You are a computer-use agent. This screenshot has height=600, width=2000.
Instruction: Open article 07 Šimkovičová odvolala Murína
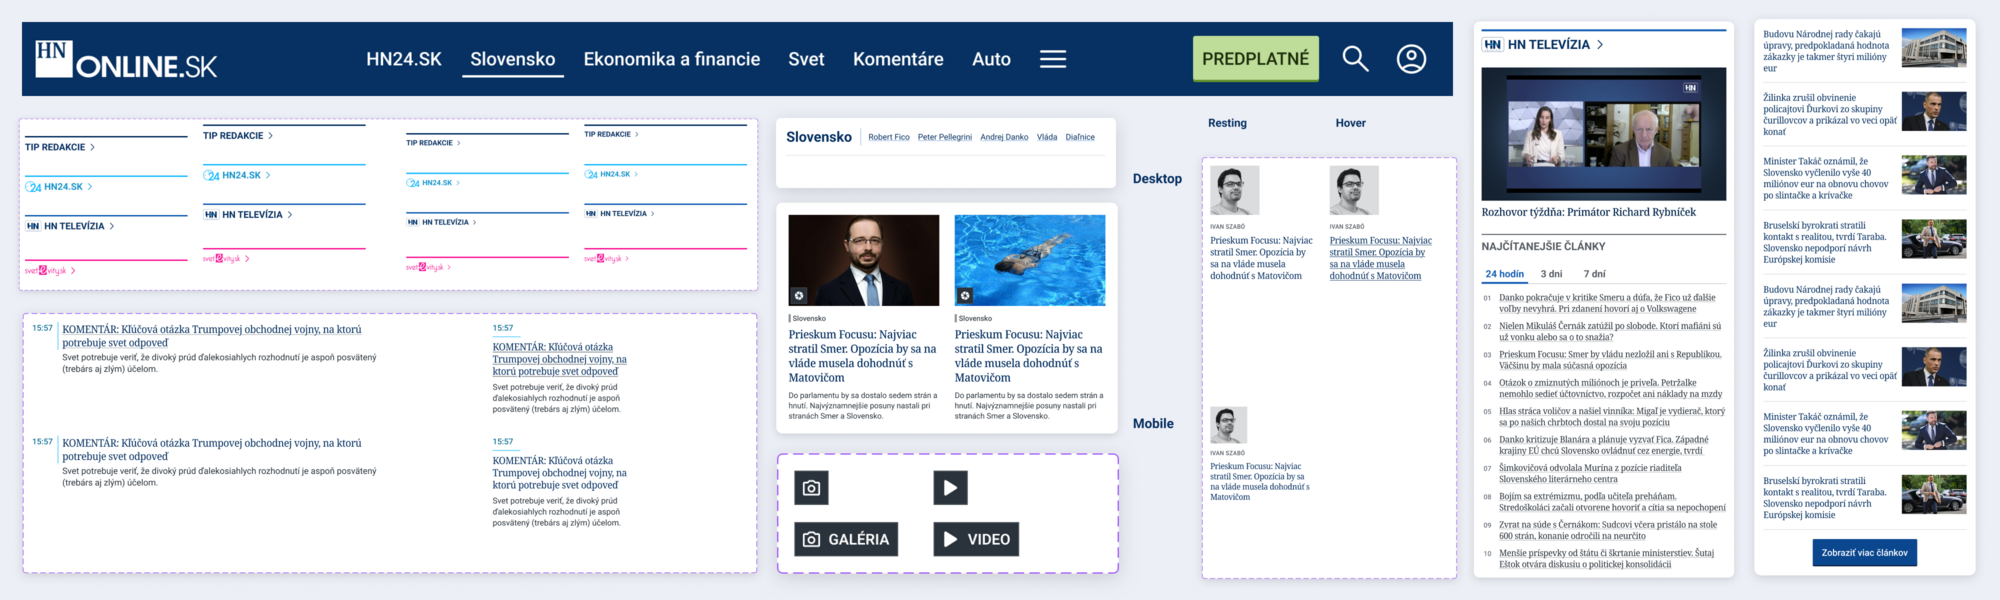pyautogui.click(x=1590, y=473)
